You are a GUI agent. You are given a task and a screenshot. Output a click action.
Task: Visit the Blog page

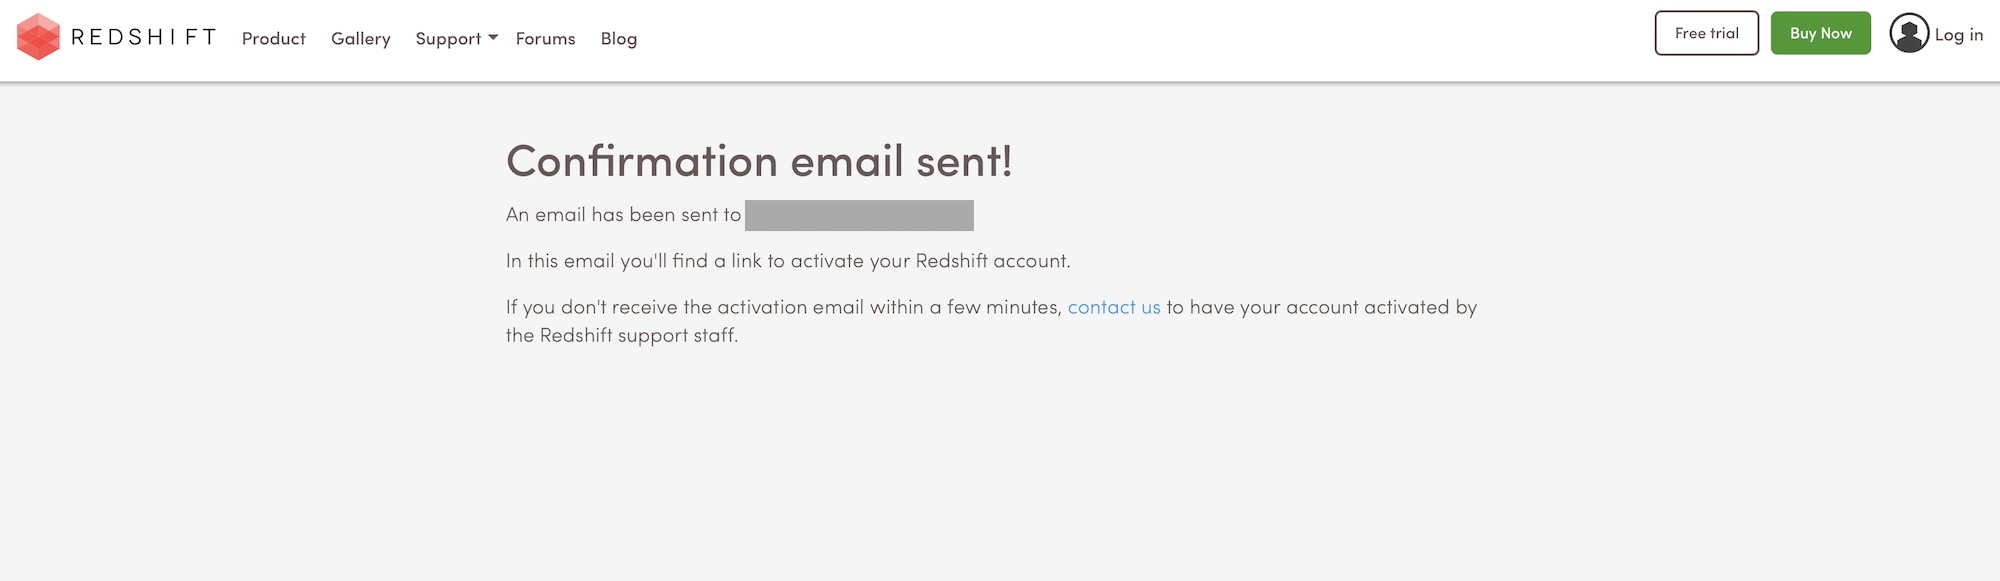[x=618, y=39]
